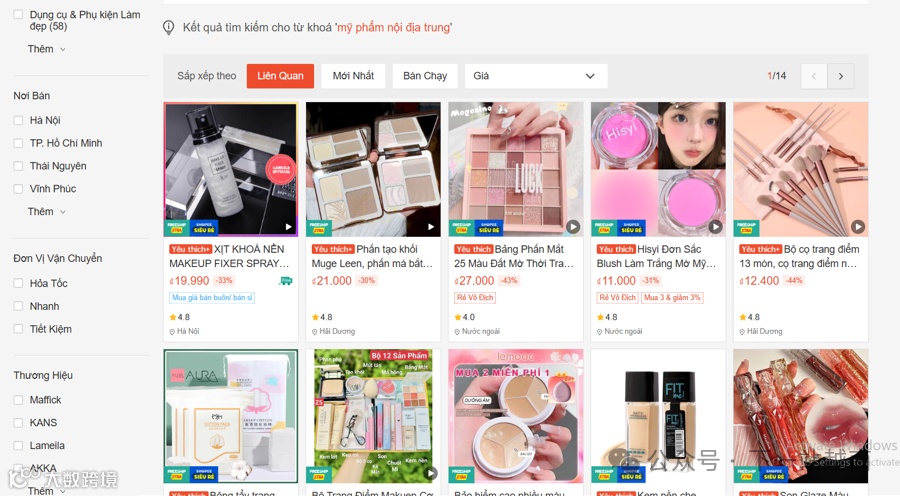Screen dimensions: 900x496
Task: Play video on Hisyi blush product
Action: [715, 227]
